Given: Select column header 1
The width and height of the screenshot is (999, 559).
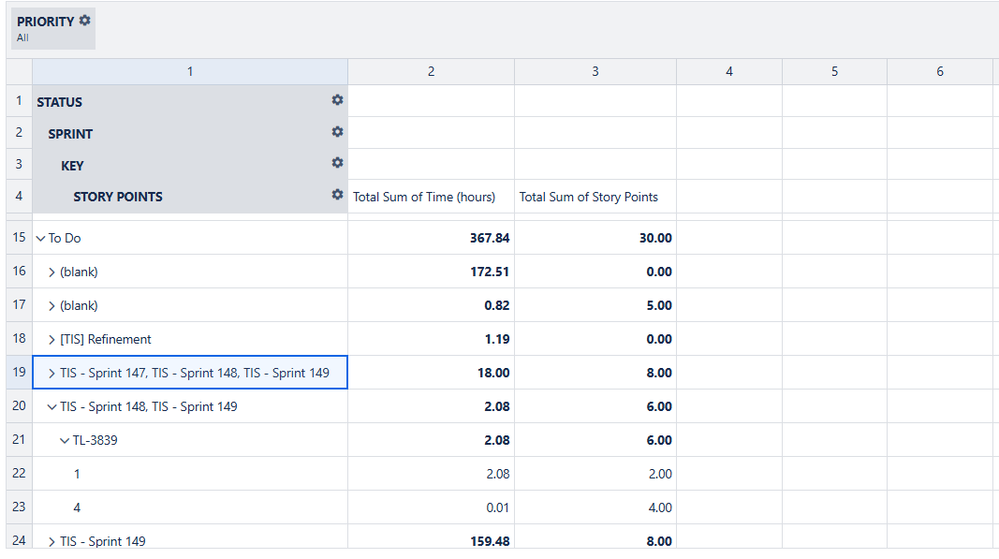Looking at the screenshot, I should [190, 71].
